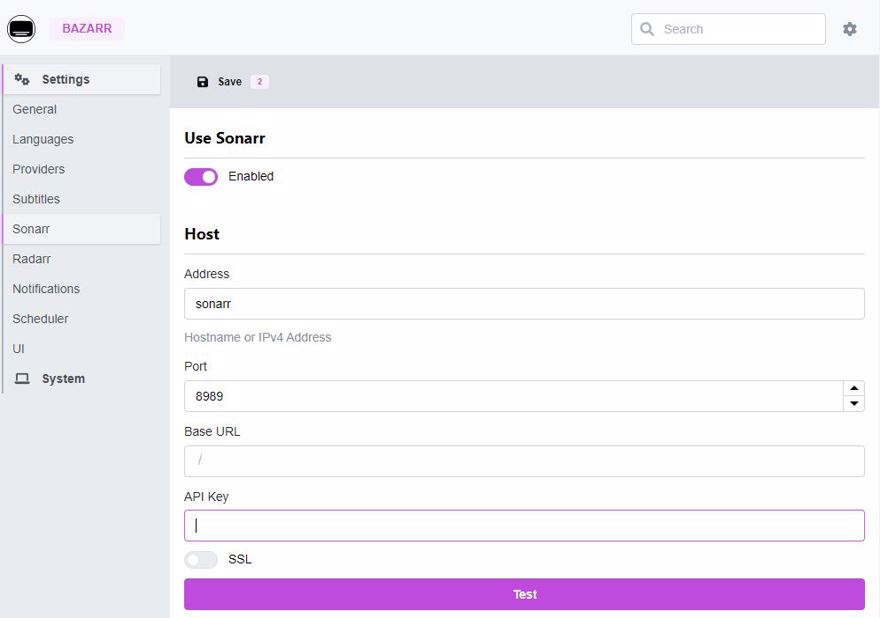Click the magnifier icon in search box

(x=647, y=29)
